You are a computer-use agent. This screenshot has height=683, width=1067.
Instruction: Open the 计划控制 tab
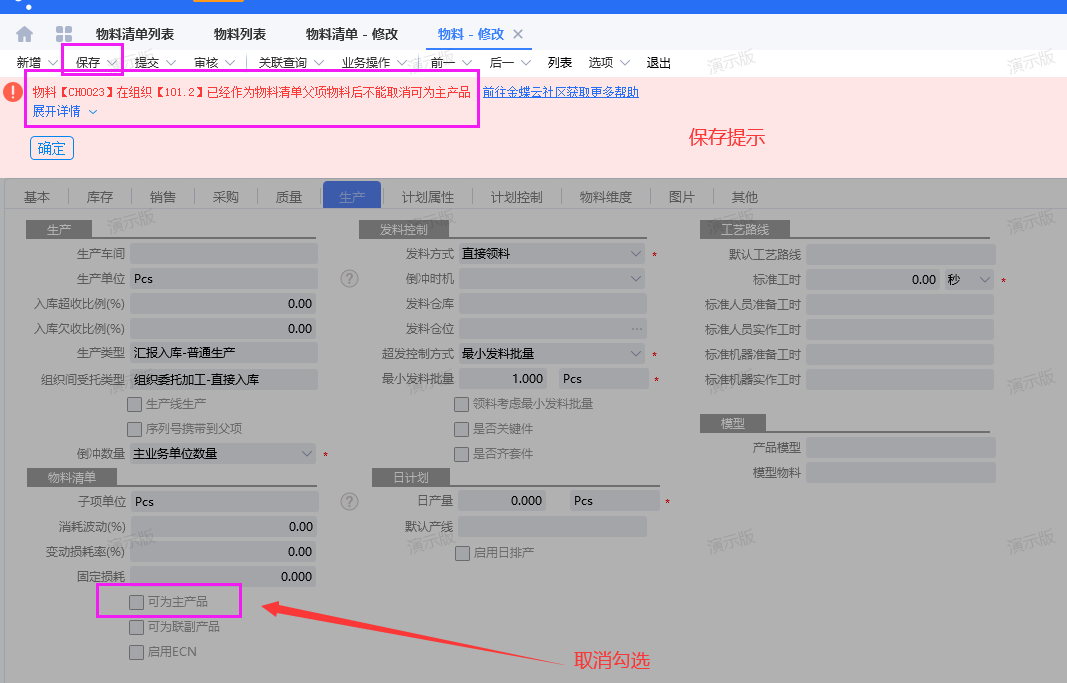tap(516, 197)
